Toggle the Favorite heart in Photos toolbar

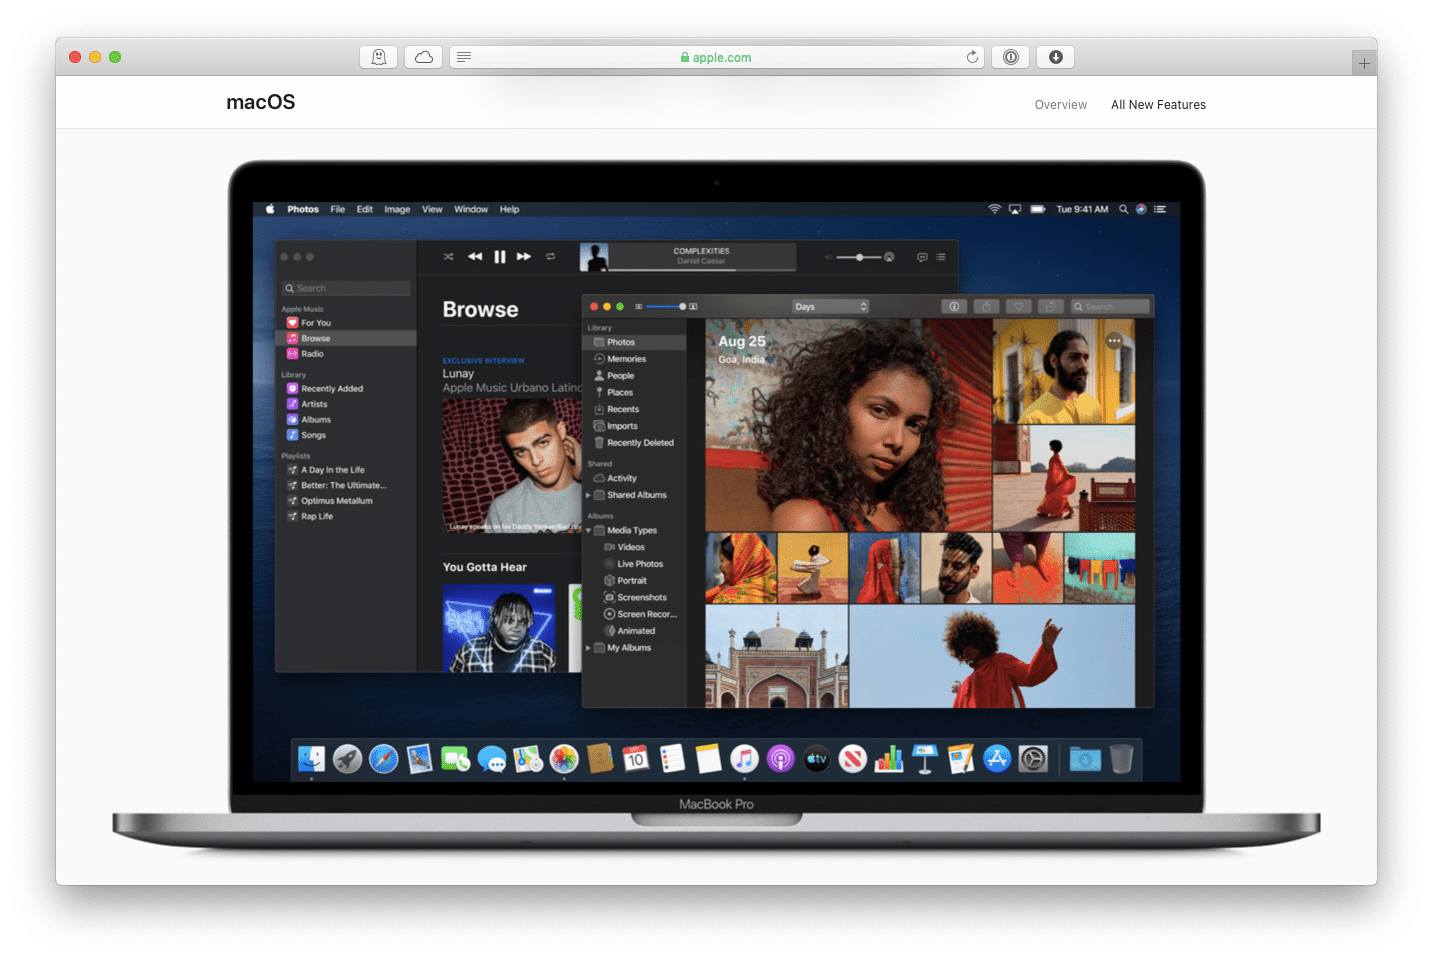pos(1018,307)
